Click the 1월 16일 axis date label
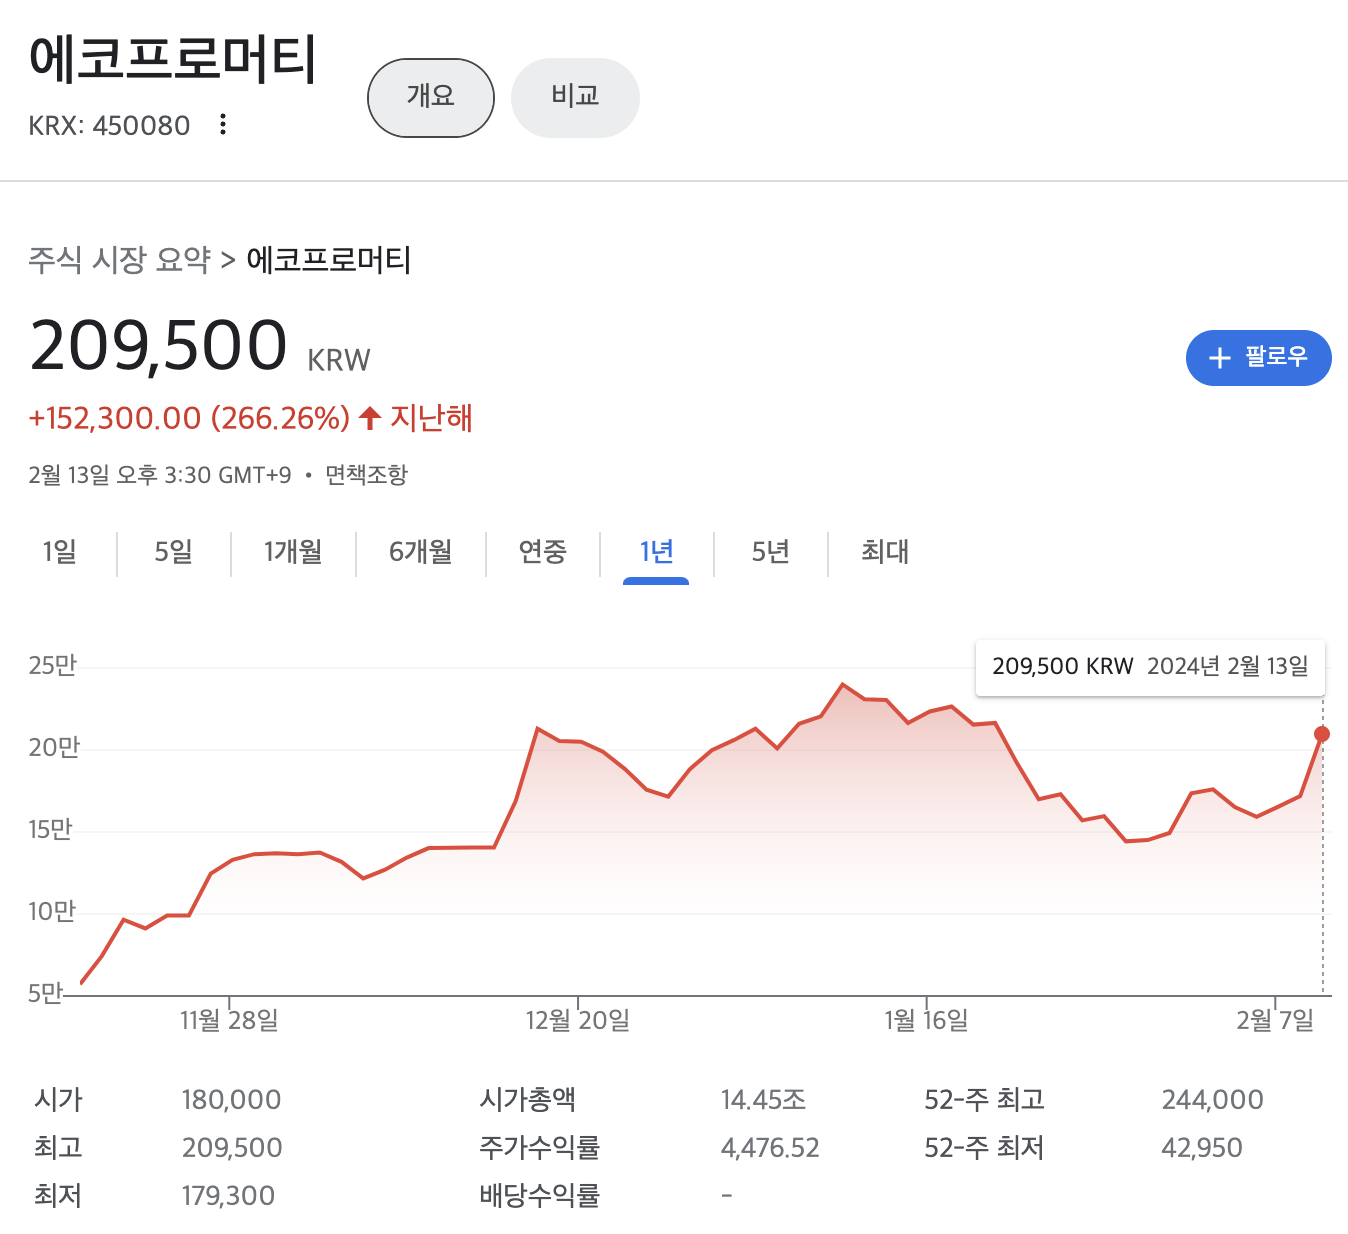This screenshot has width=1348, height=1234. (926, 1020)
